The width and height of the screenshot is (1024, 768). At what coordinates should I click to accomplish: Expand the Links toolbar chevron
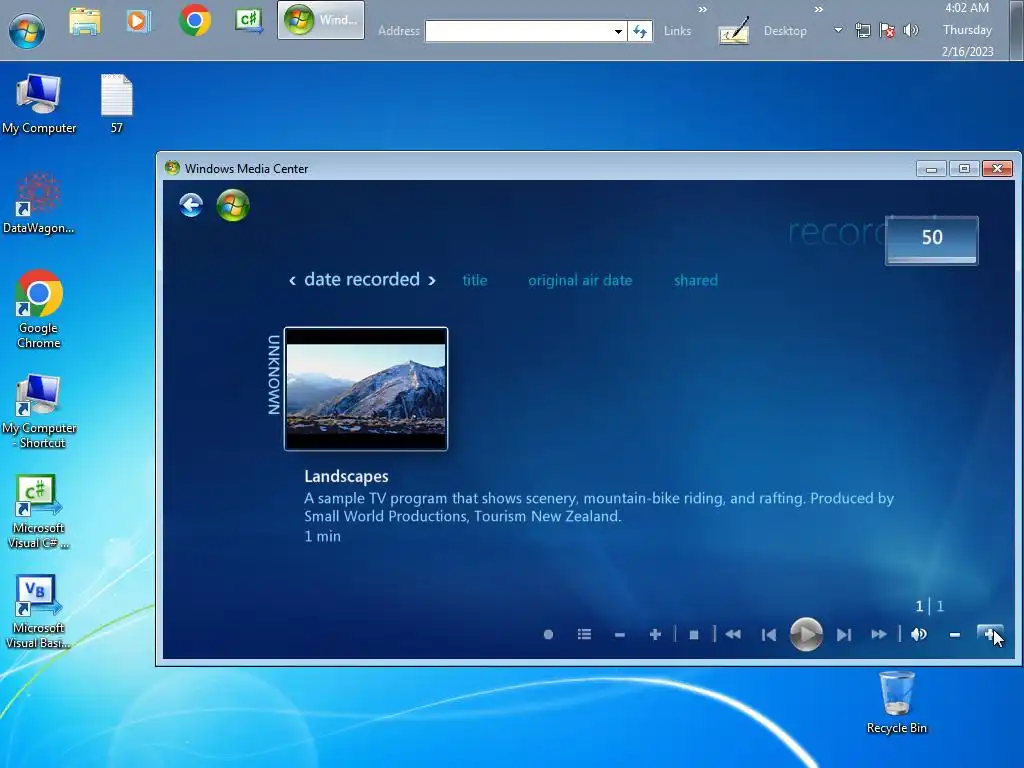703,9
